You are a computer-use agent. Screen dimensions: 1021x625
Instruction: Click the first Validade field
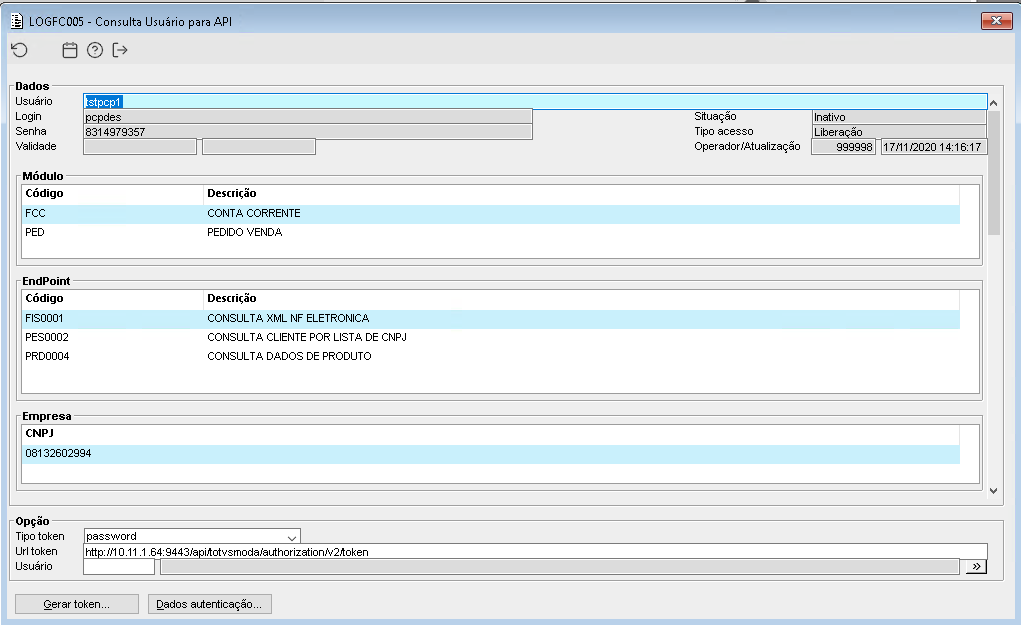(x=140, y=147)
